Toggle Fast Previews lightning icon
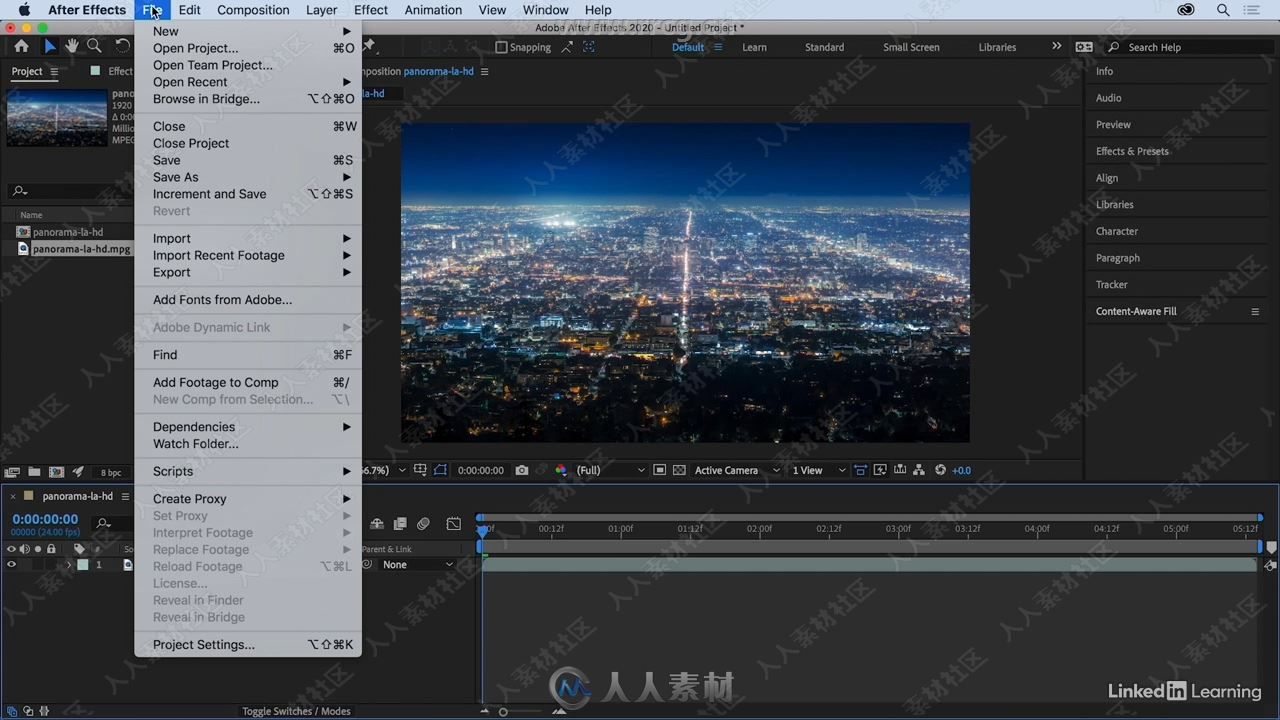The image size is (1280, 720). 880,470
